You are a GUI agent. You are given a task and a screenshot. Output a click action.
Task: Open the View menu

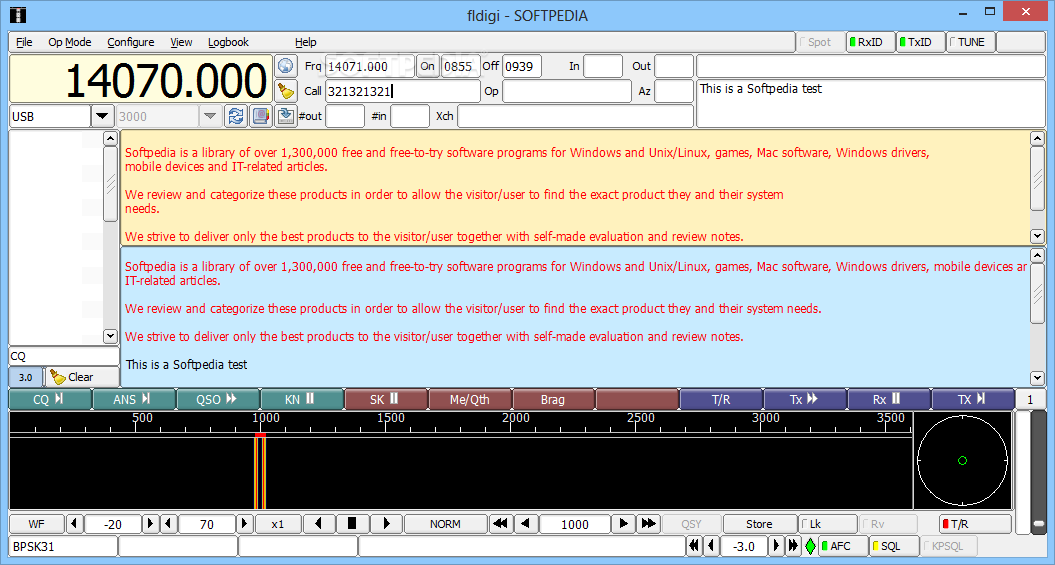click(181, 42)
